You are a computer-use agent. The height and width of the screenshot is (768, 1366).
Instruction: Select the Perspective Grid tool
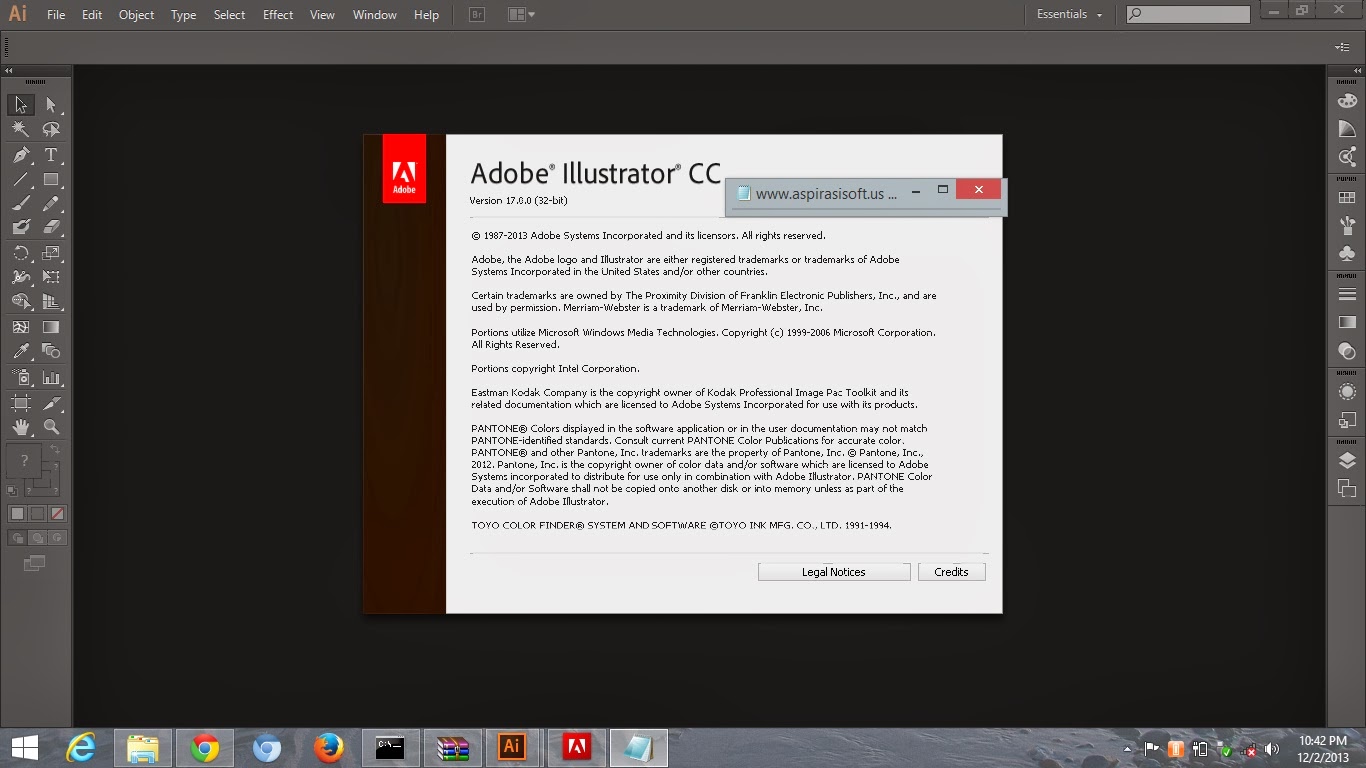tap(51, 302)
